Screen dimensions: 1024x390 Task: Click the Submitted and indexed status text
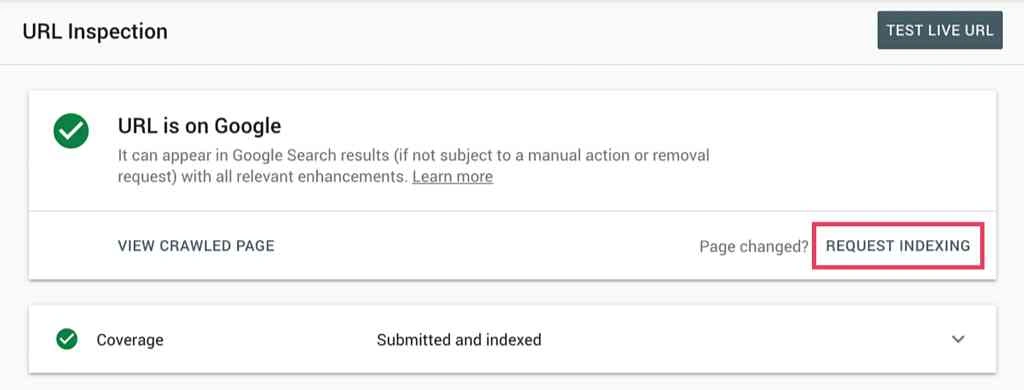[459, 340]
